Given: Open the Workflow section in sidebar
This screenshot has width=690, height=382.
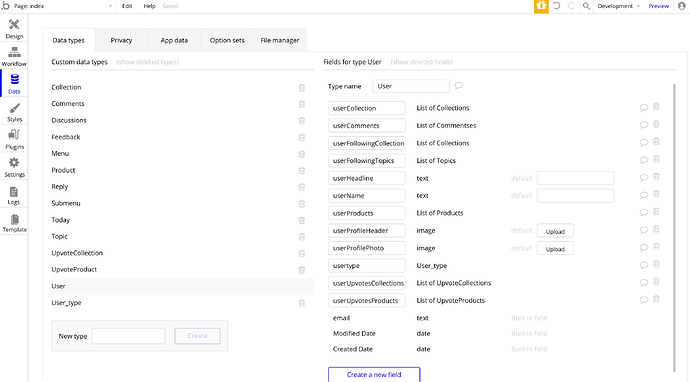Looking at the screenshot, I should (x=14, y=56).
